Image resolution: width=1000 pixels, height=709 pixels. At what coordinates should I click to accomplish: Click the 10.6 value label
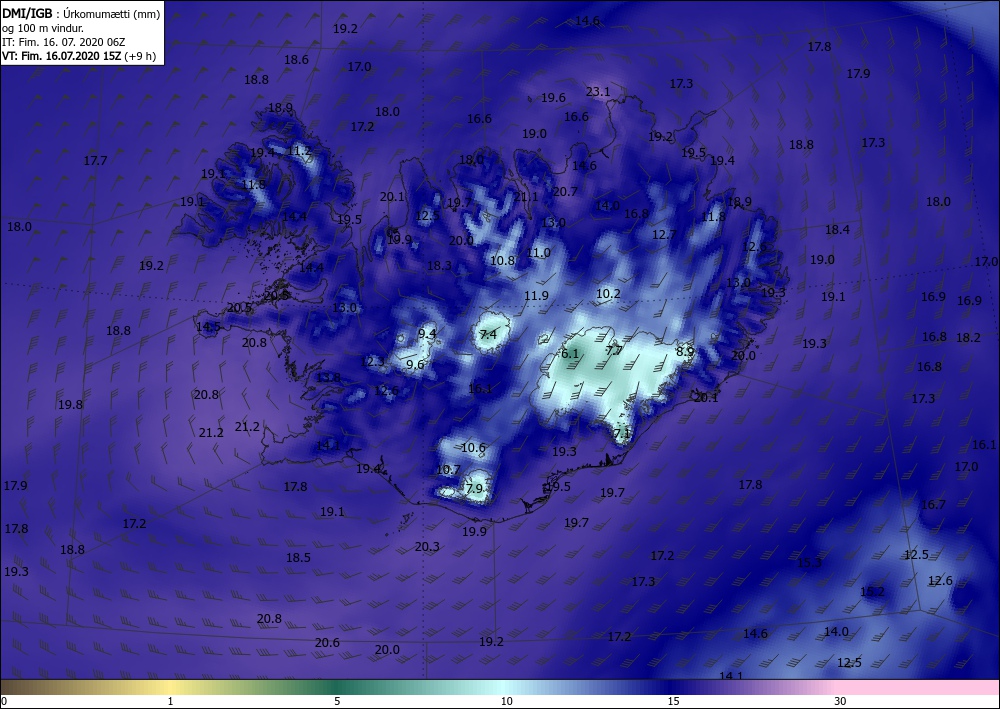coord(473,448)
